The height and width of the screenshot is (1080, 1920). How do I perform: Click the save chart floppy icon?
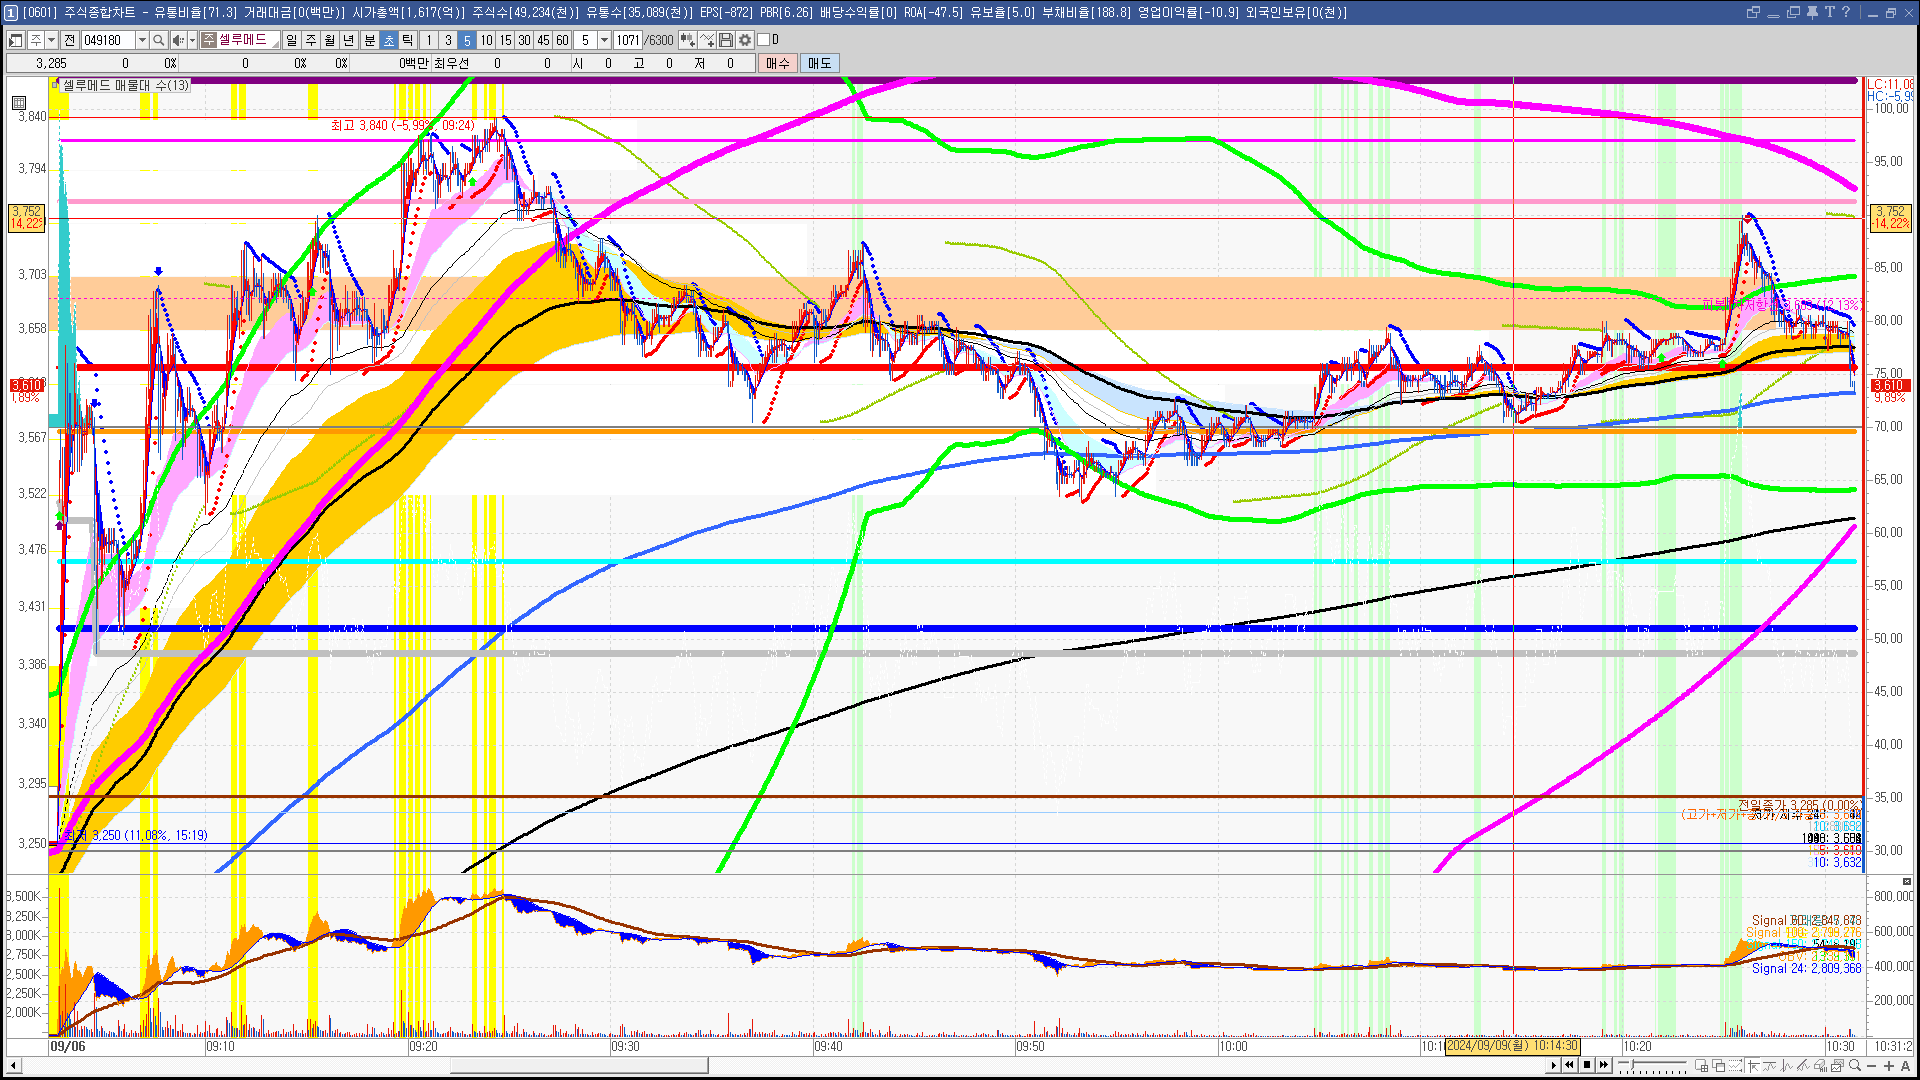[x=726, y=40]
